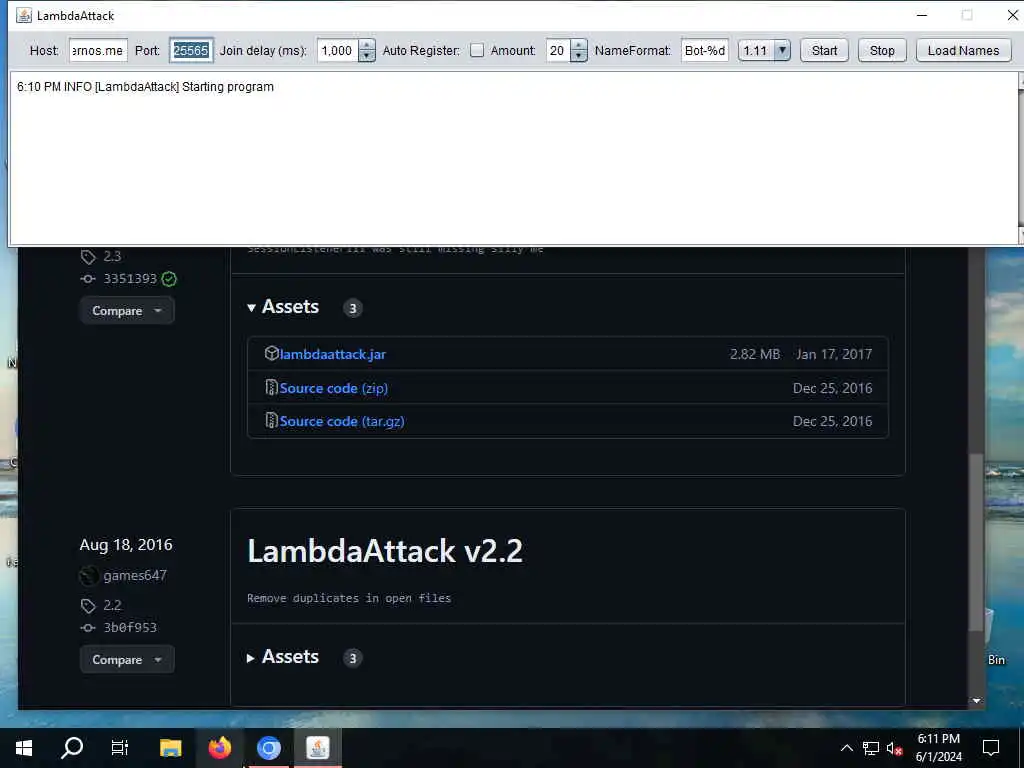This screenshot has width=1024, height=768.
Task: Select the NameFormat Bot-%d field
Action: [x=705, y=50]
